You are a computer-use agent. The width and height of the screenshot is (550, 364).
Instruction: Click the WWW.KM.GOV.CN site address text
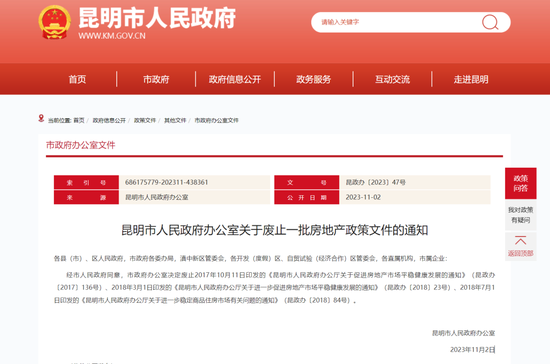112,35
